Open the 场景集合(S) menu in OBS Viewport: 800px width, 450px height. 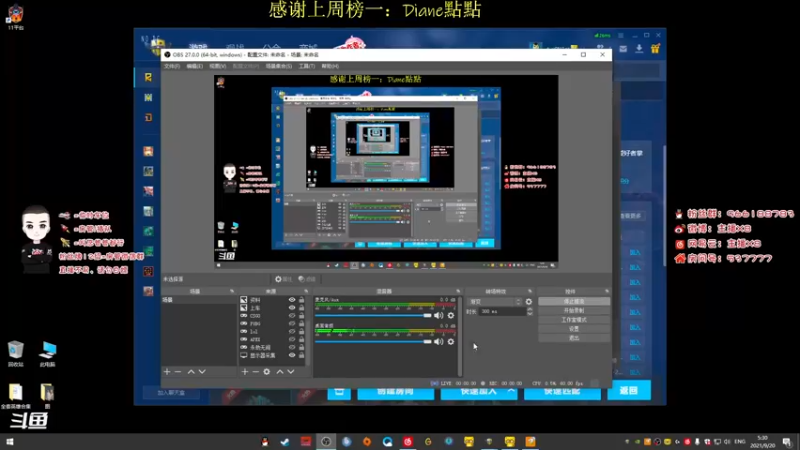coord(279,66)
